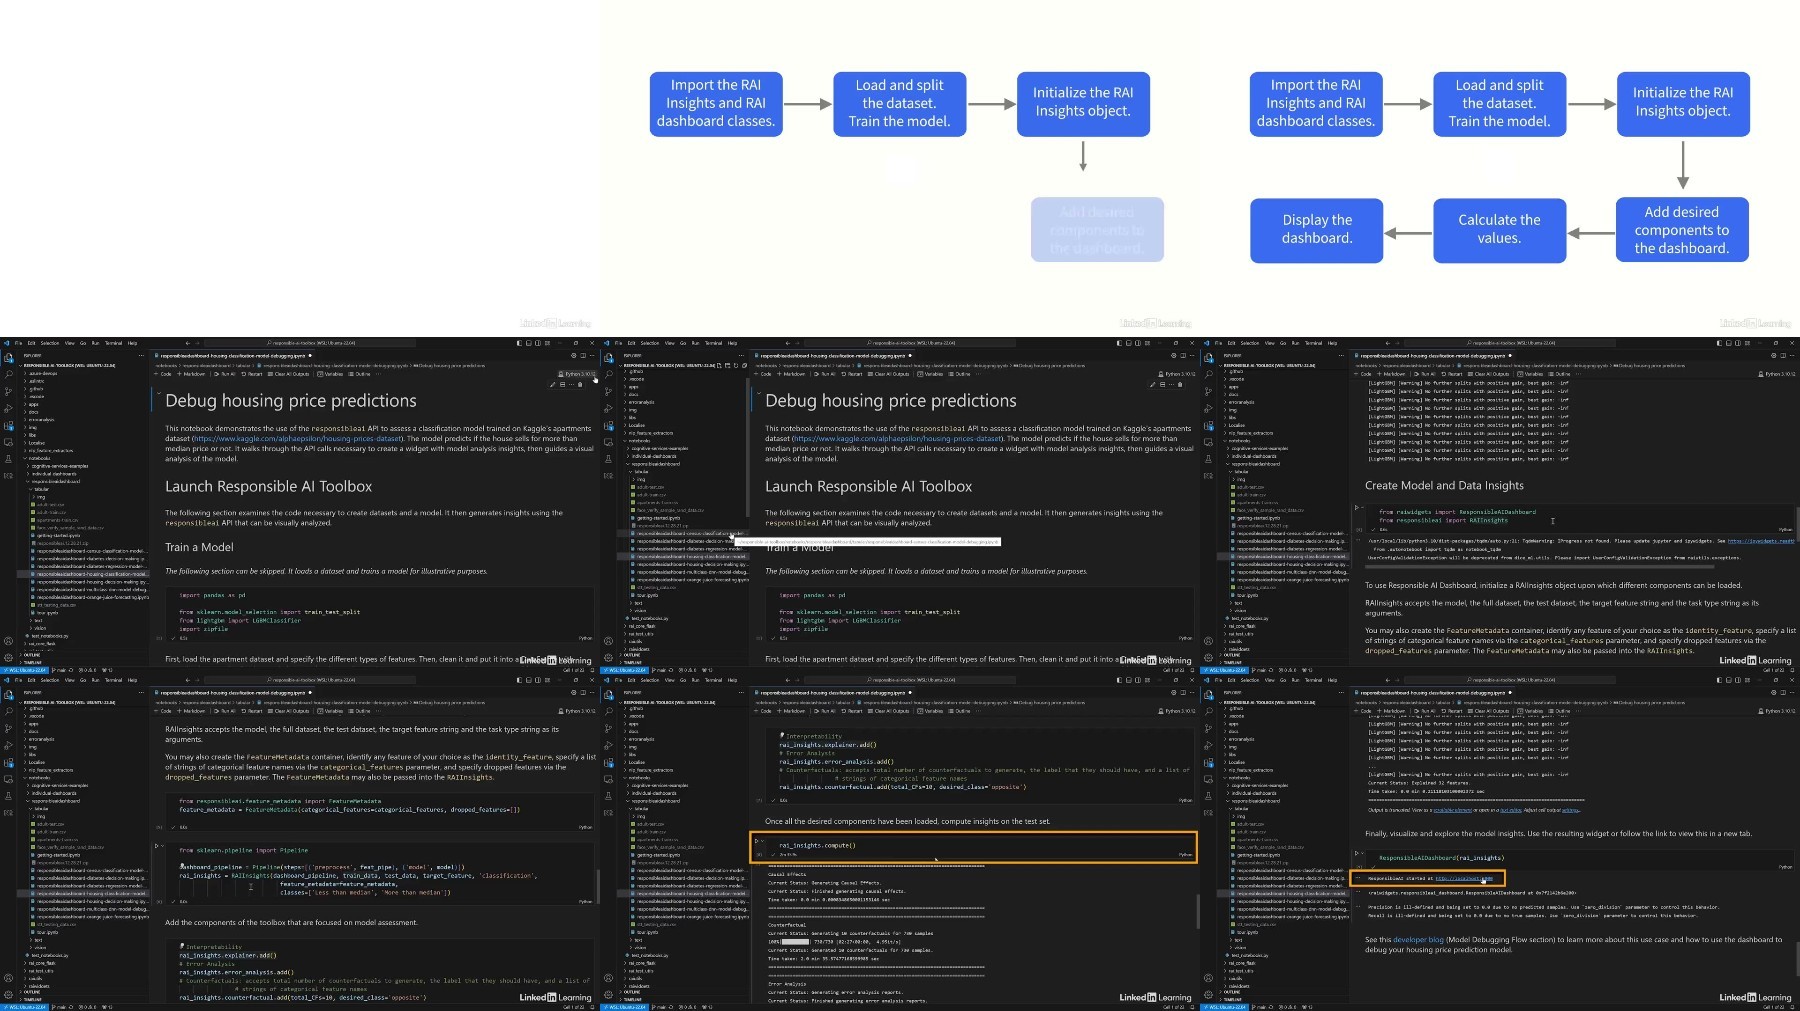Viewport: 1800px width, 1011px height.
Task: Open run-options chevron beside rai_insights.compute() cell
Action: pos(762,841)
